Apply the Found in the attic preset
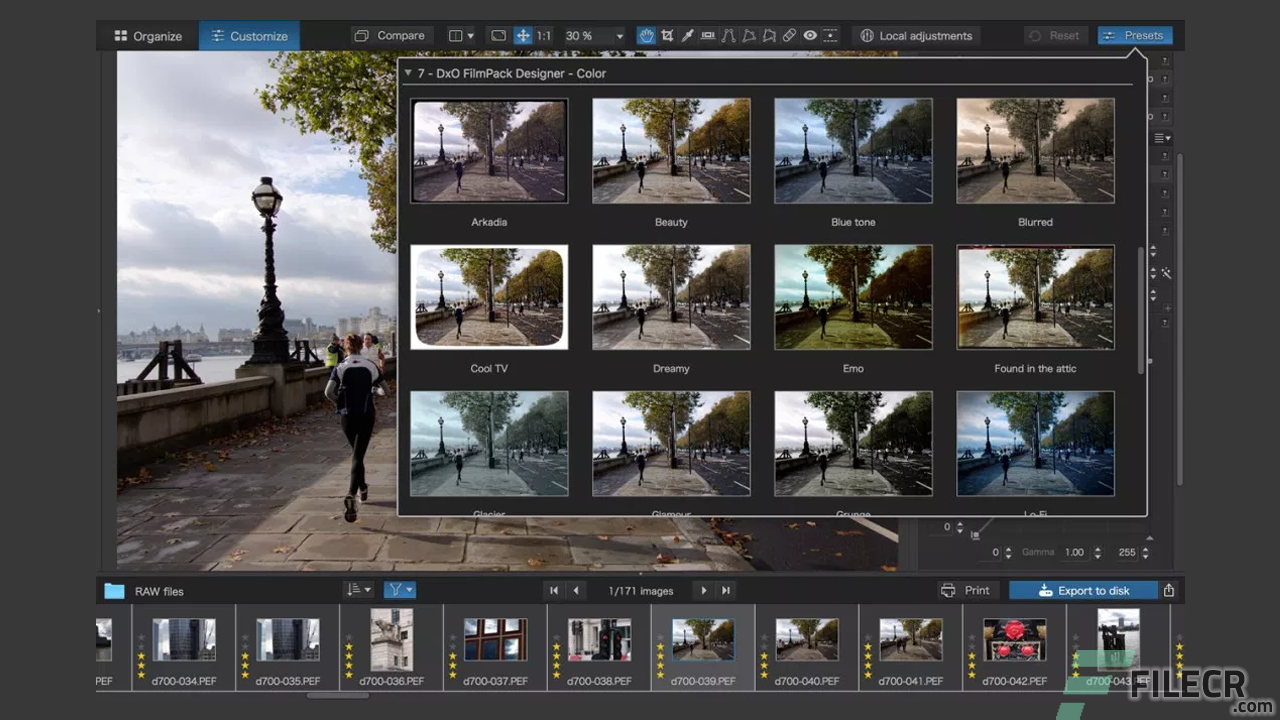 [x=1035, y=297]
